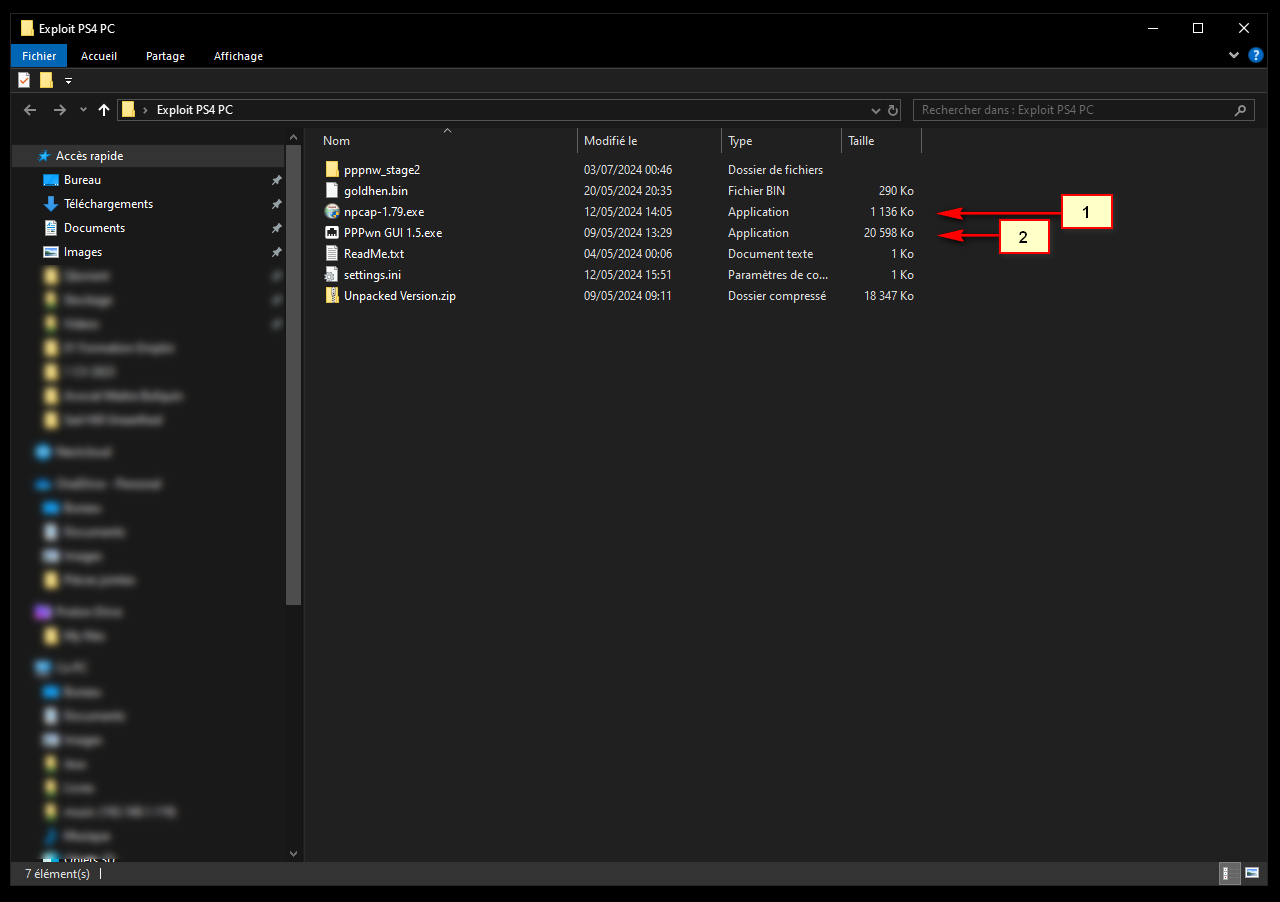Click the file name ReadMe.txt
Image resolution: width=1280 pixels, height=902 pixels.
click(x=373, y=254)
